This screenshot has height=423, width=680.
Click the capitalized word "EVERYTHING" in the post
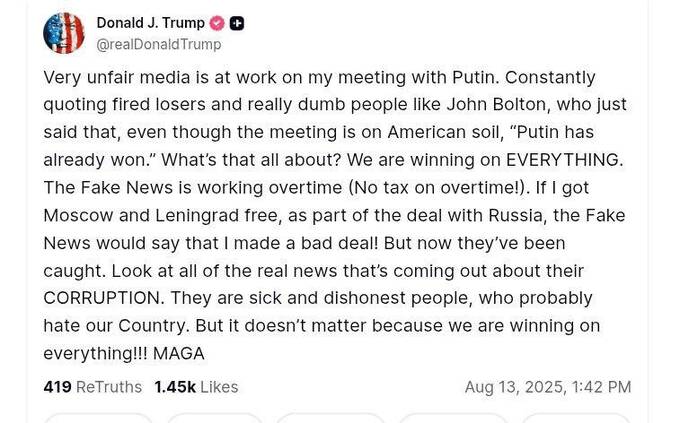point(562,160)
